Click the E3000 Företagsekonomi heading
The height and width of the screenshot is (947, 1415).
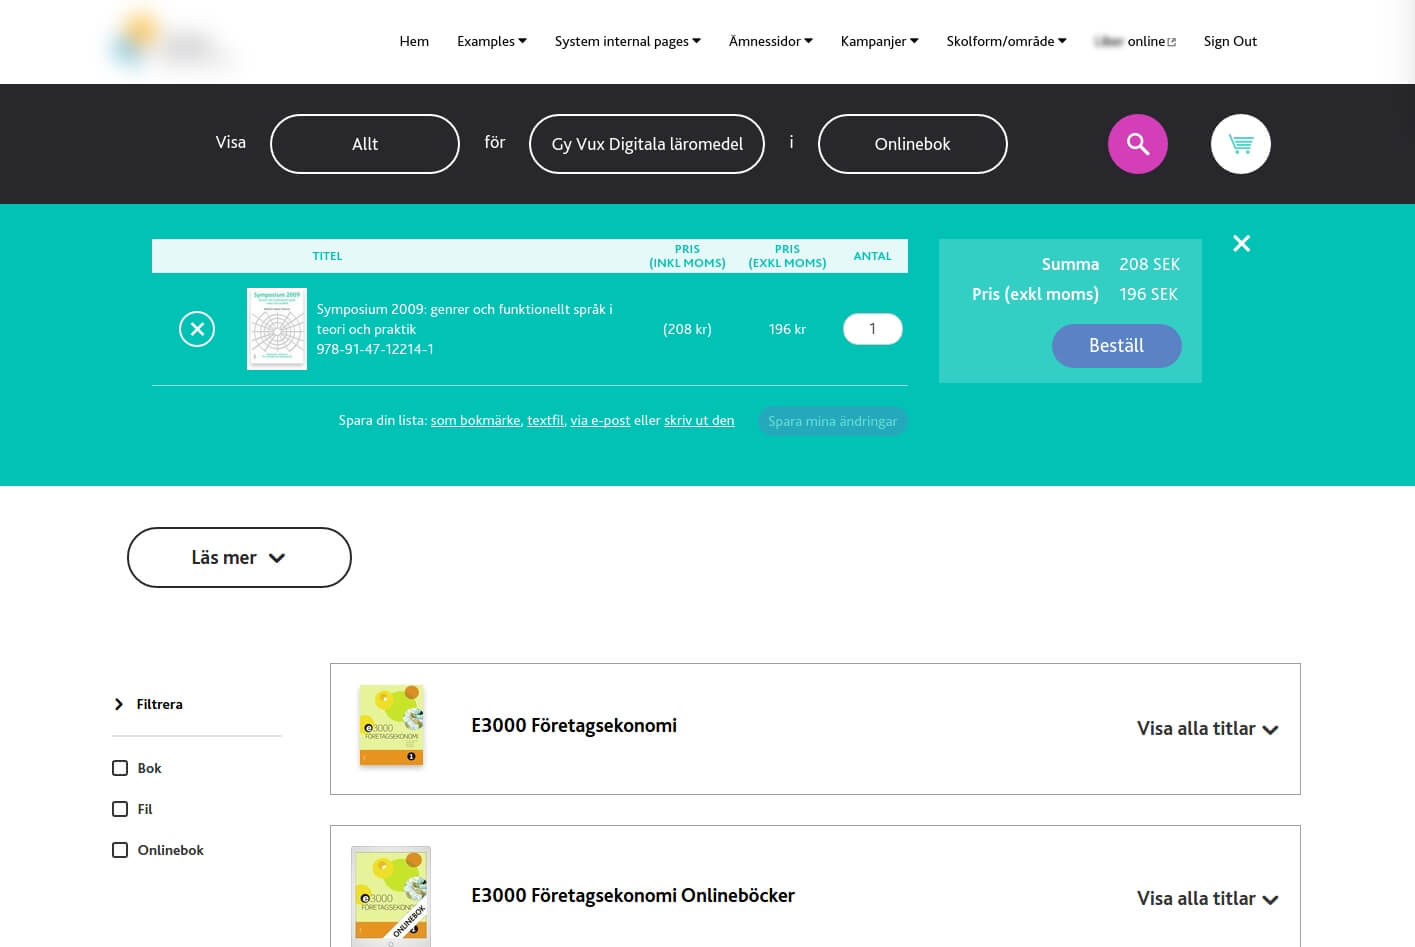click(574, 726)
